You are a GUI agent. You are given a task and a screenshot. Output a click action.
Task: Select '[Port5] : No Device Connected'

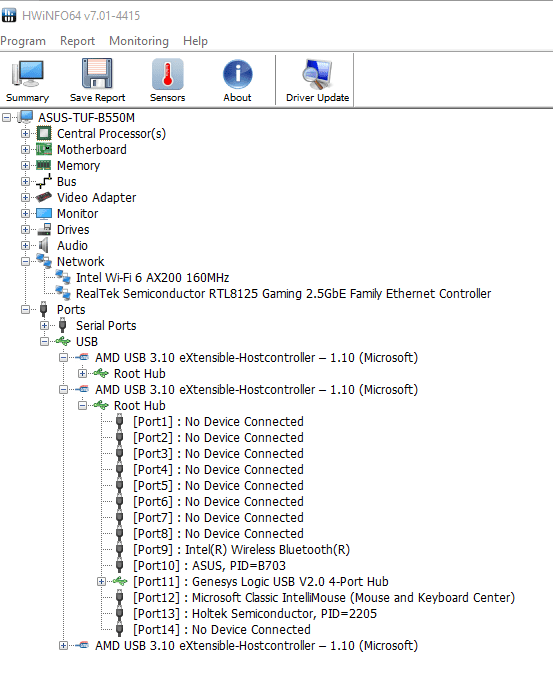218,485
